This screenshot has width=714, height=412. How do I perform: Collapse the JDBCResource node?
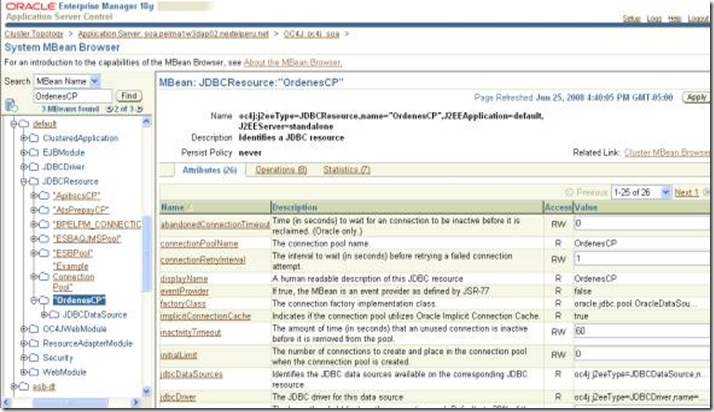[24, 181]
